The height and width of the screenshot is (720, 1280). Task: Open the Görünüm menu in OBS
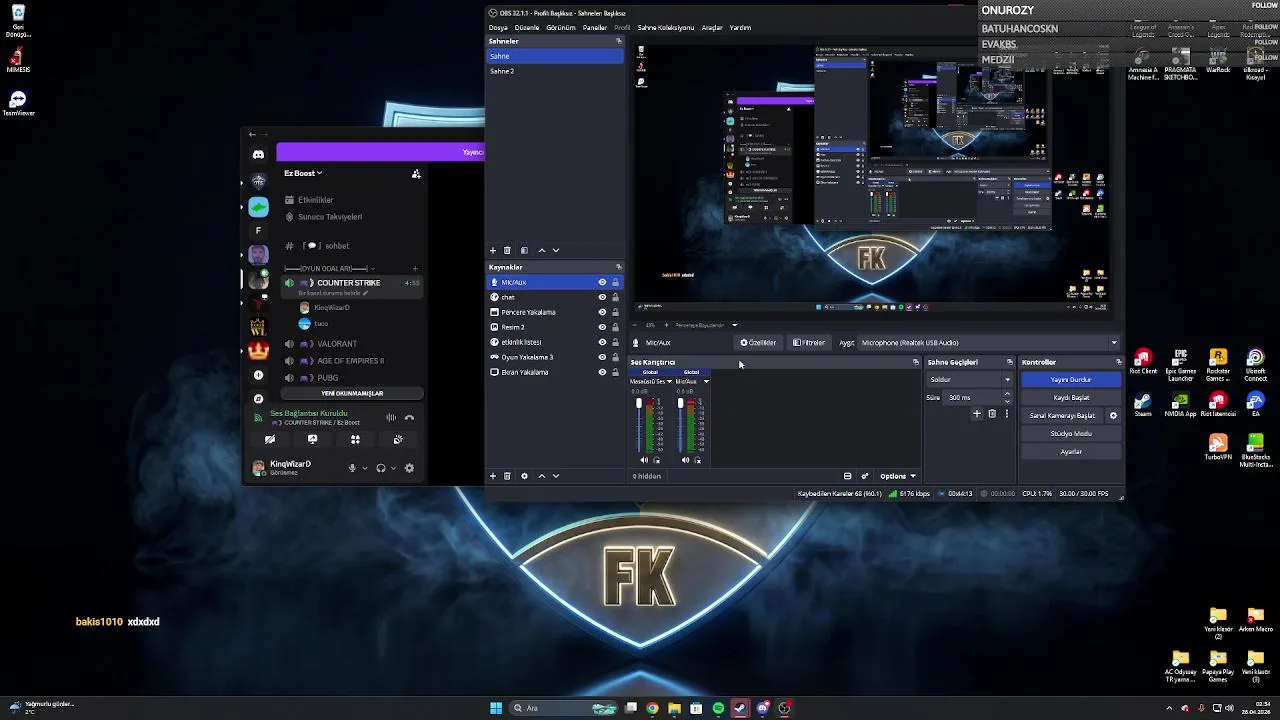tap(560, 27)
